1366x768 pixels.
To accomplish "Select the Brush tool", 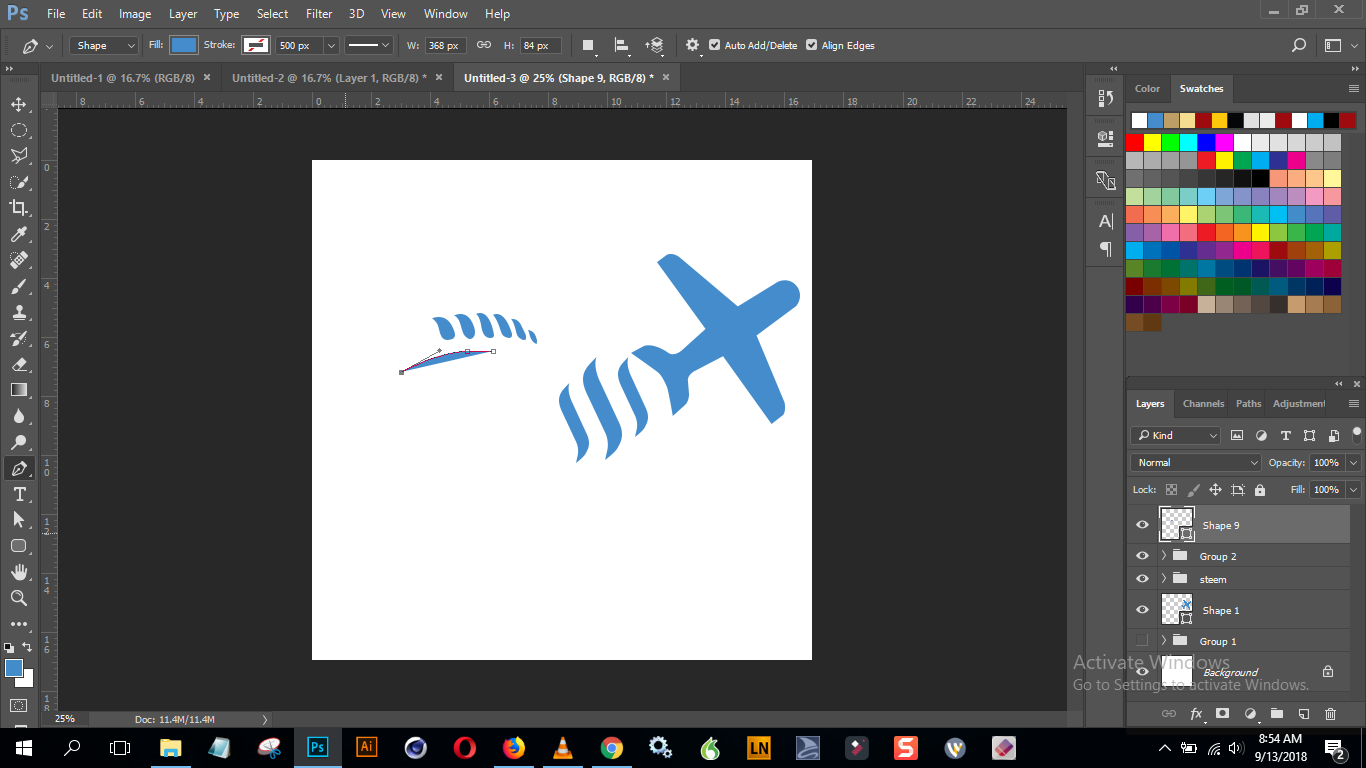I will [x=18, y=286].
